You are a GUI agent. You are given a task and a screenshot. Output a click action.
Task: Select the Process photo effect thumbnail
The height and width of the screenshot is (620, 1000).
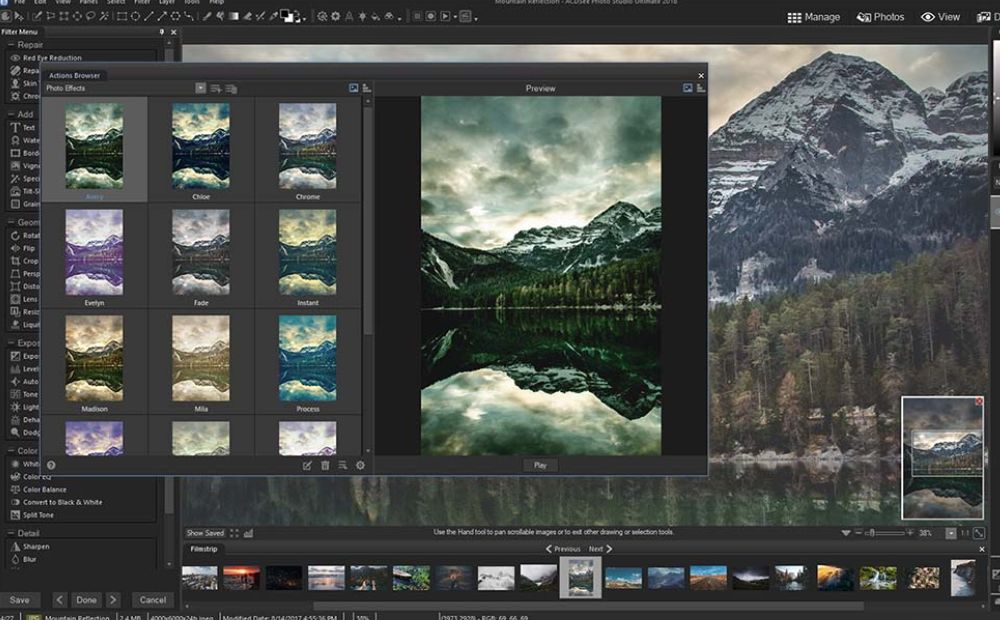coord(307,358)
